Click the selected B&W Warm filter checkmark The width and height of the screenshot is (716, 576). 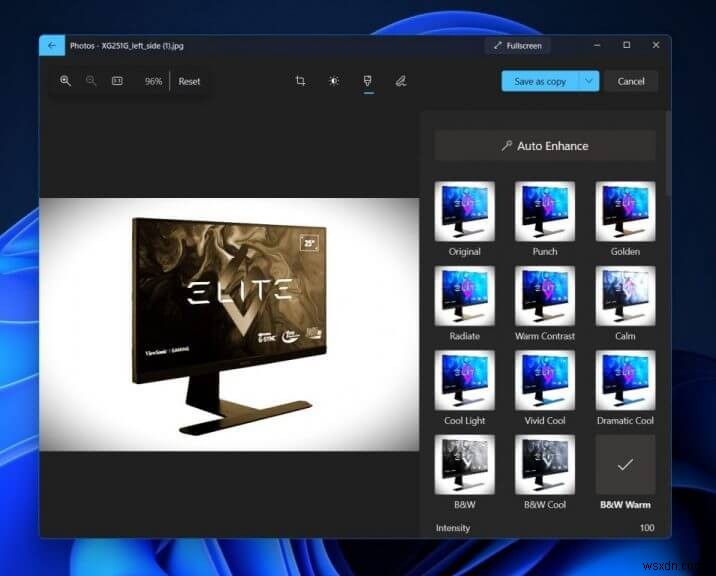pos(625,465)
